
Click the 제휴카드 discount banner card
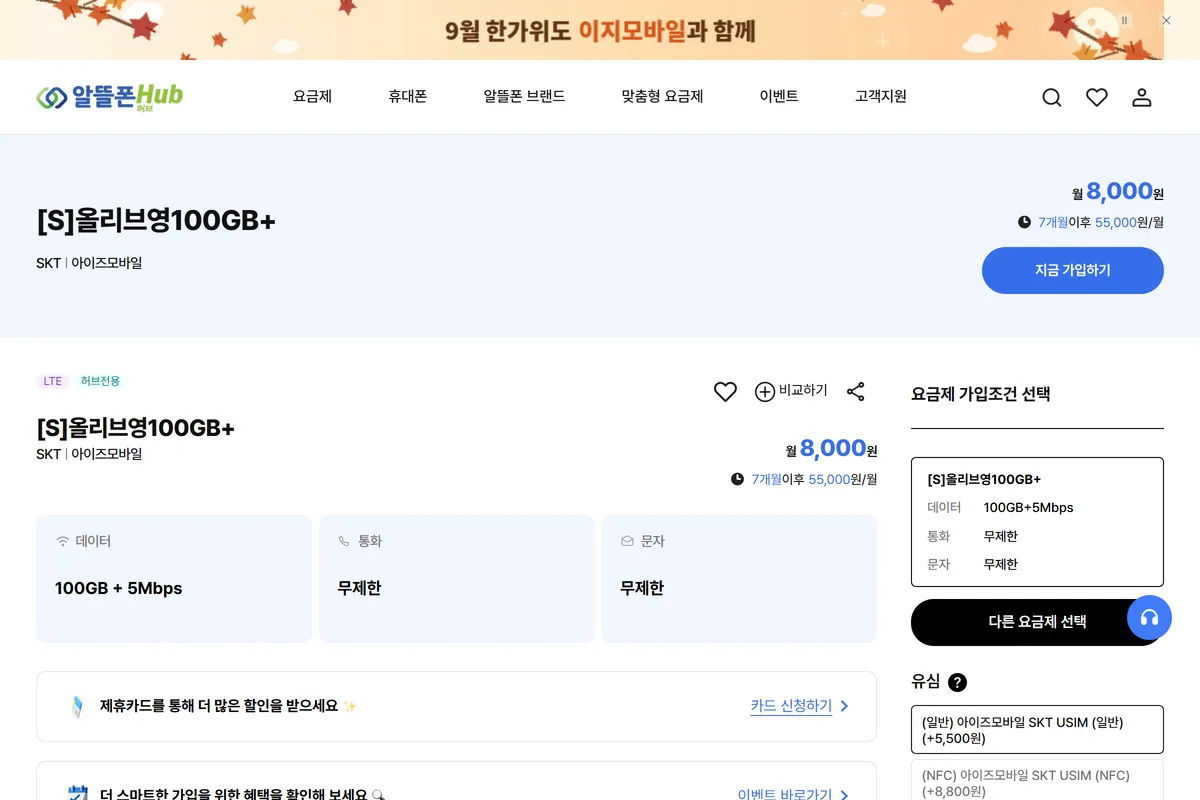tap(456, 706)
